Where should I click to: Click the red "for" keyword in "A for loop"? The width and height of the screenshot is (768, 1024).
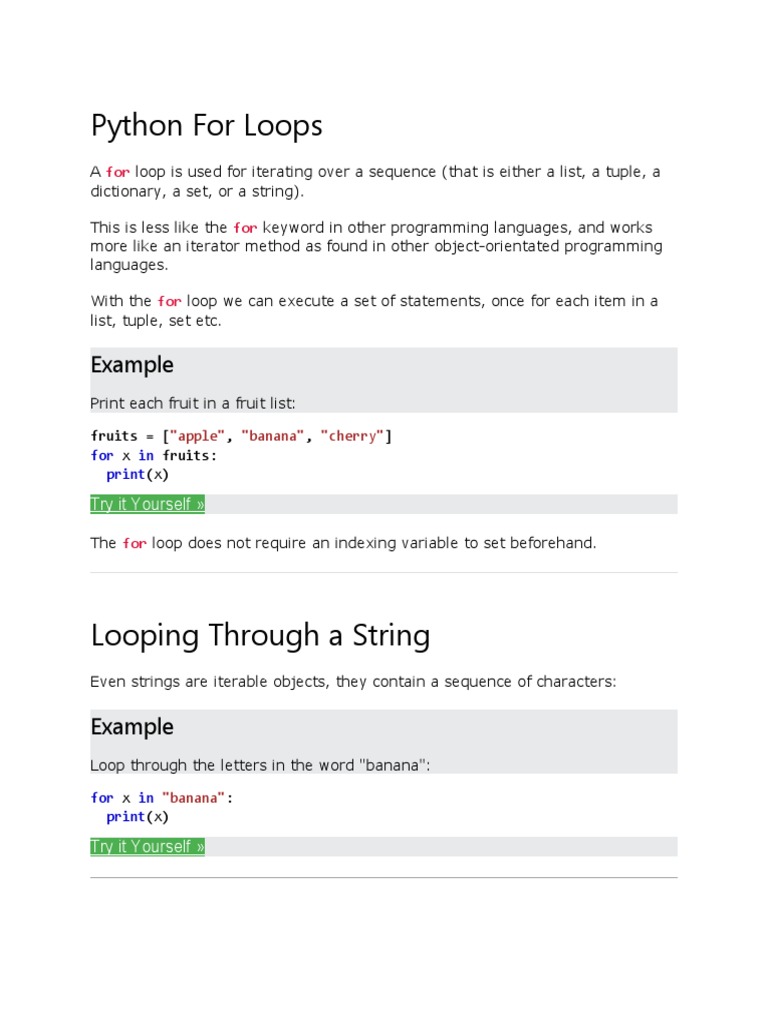click(118, 172)
